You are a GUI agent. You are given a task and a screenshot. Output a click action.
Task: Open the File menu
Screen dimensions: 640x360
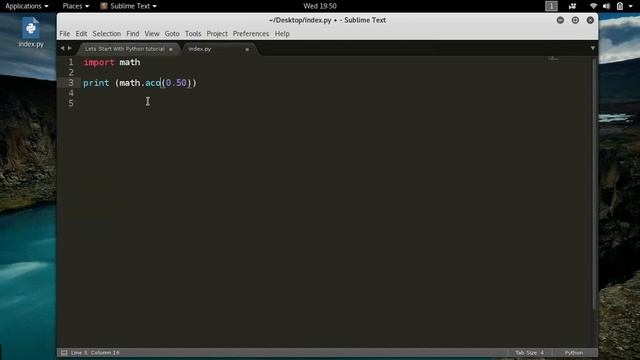point(64,34)
